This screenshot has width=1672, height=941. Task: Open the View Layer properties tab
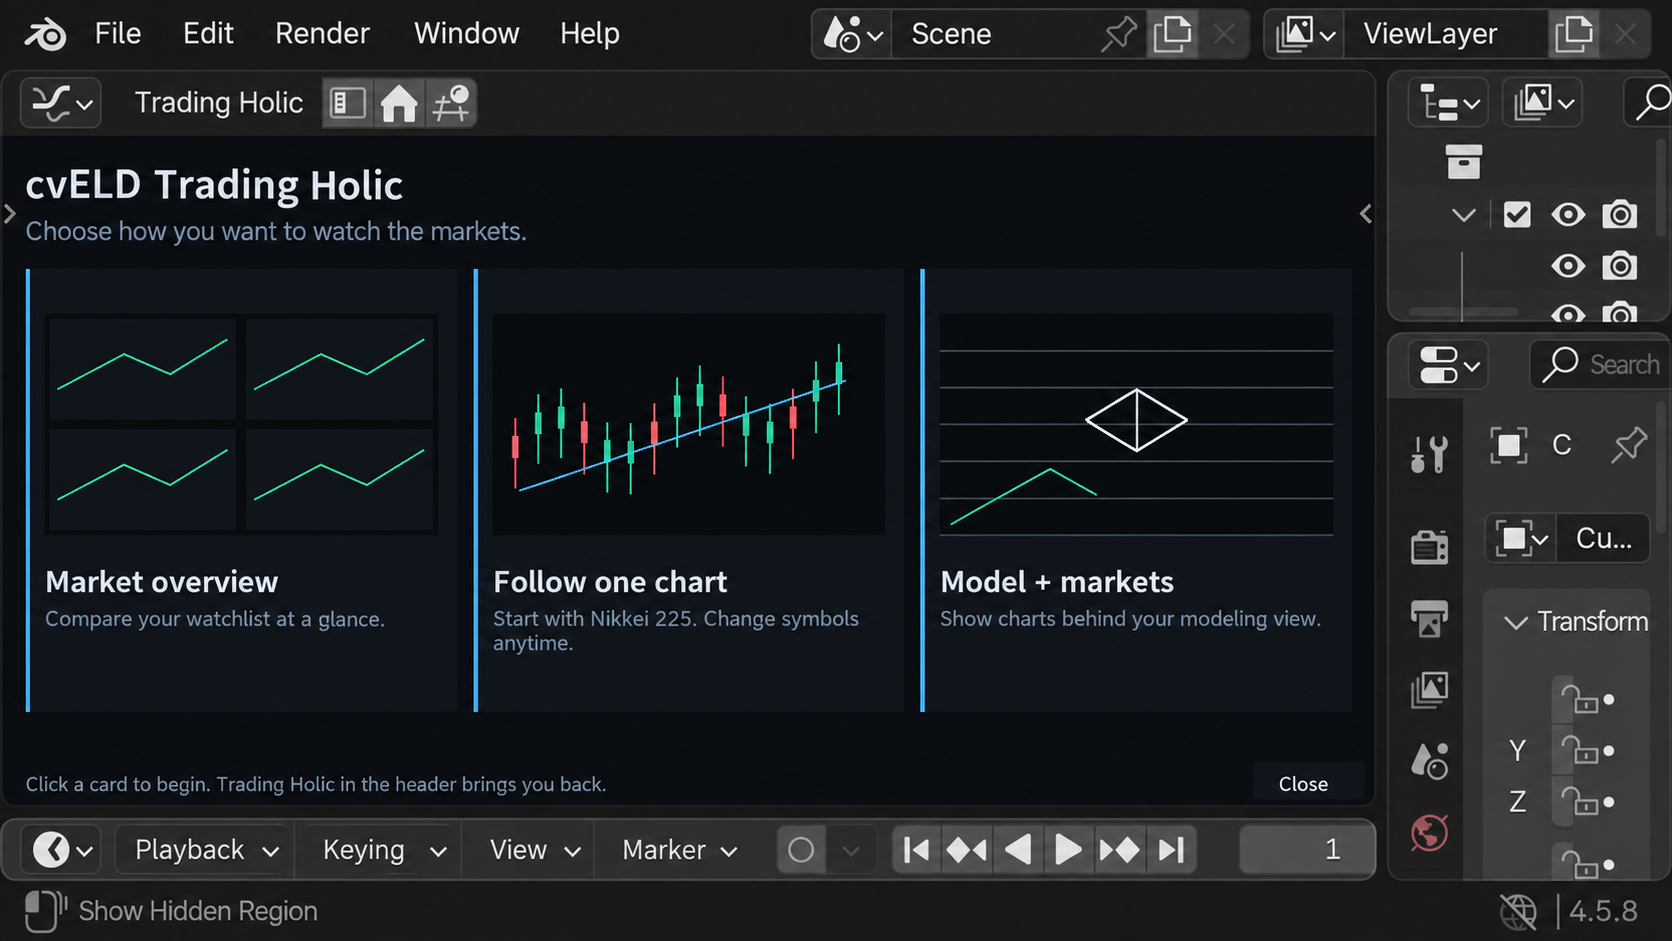(x=1429, y=689)
